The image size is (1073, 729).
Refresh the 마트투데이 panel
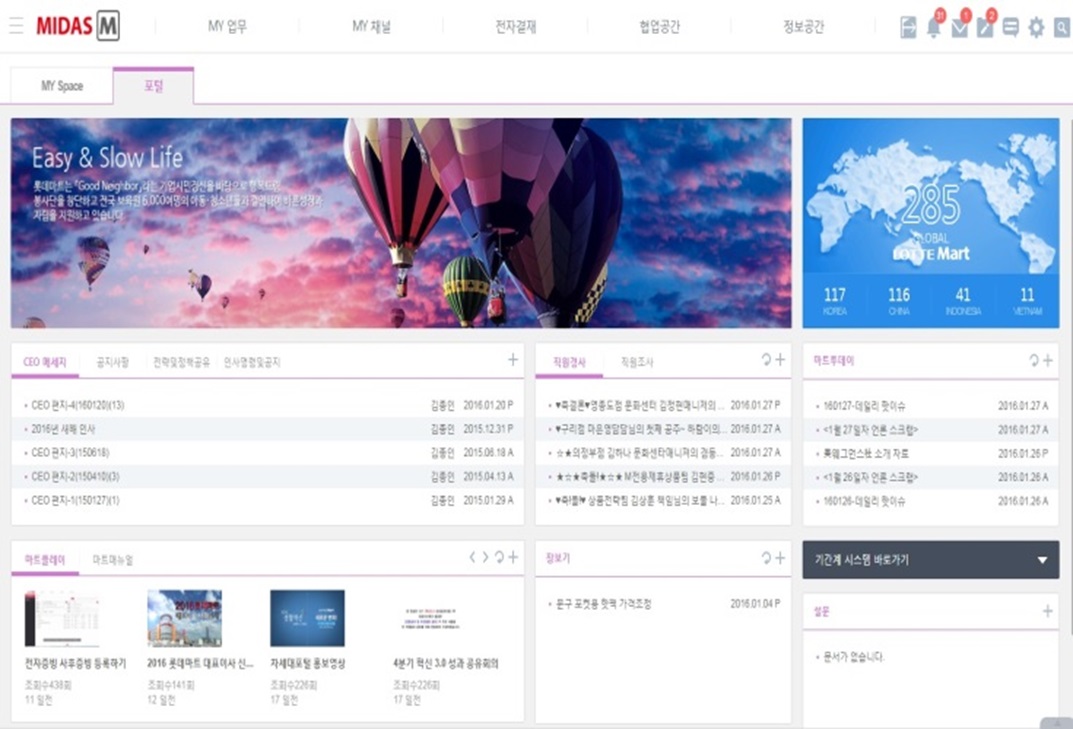click(1036, 360)
